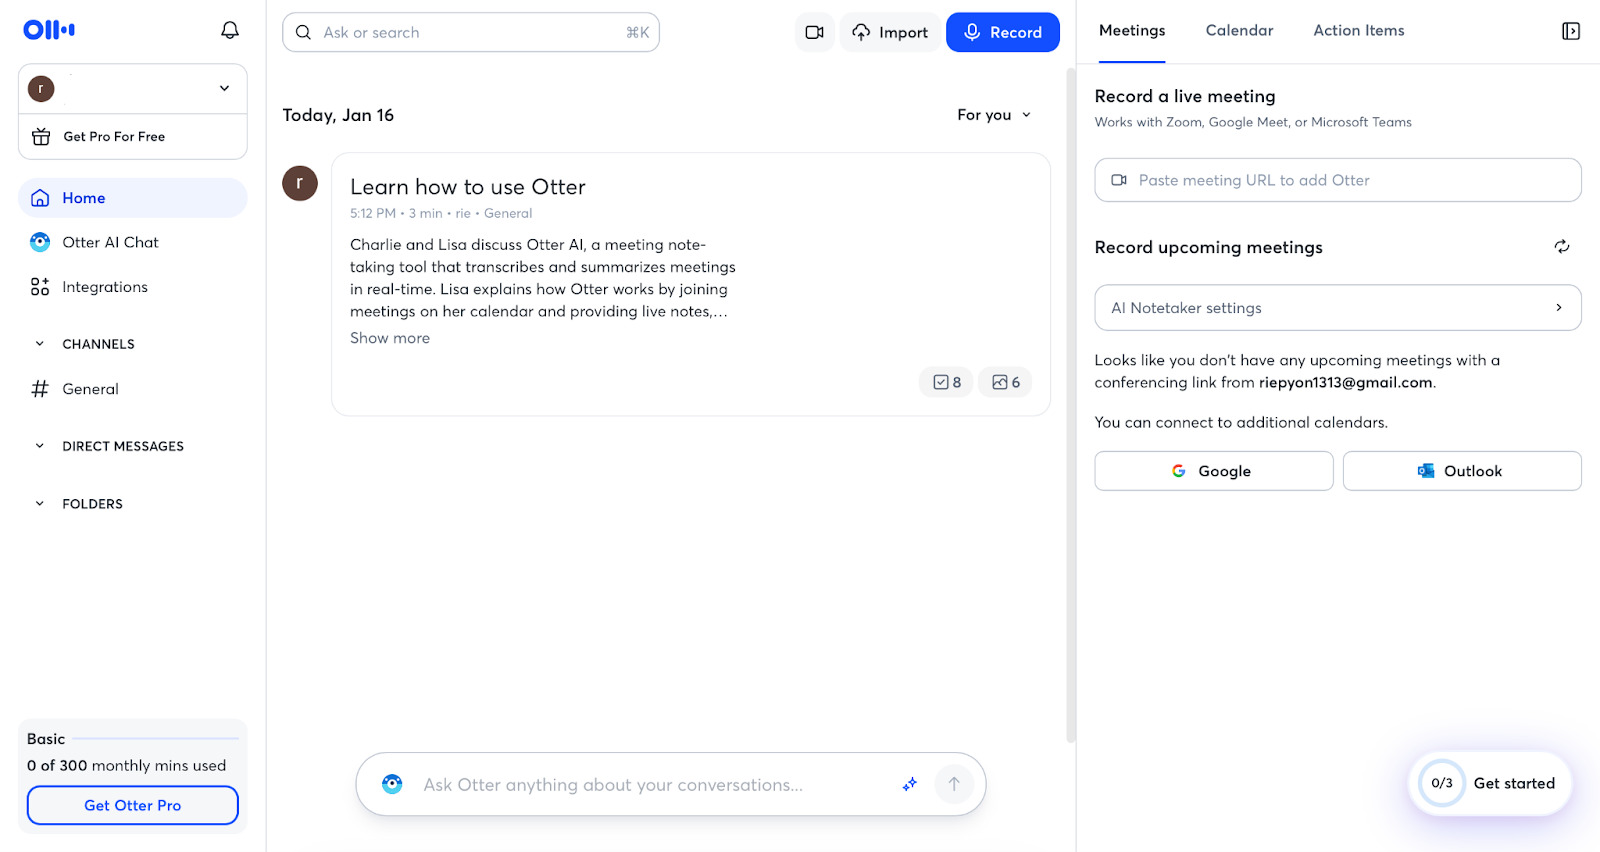
Task: Collapse the DIRECT MESSAGES section
Action: click(40, 446)
